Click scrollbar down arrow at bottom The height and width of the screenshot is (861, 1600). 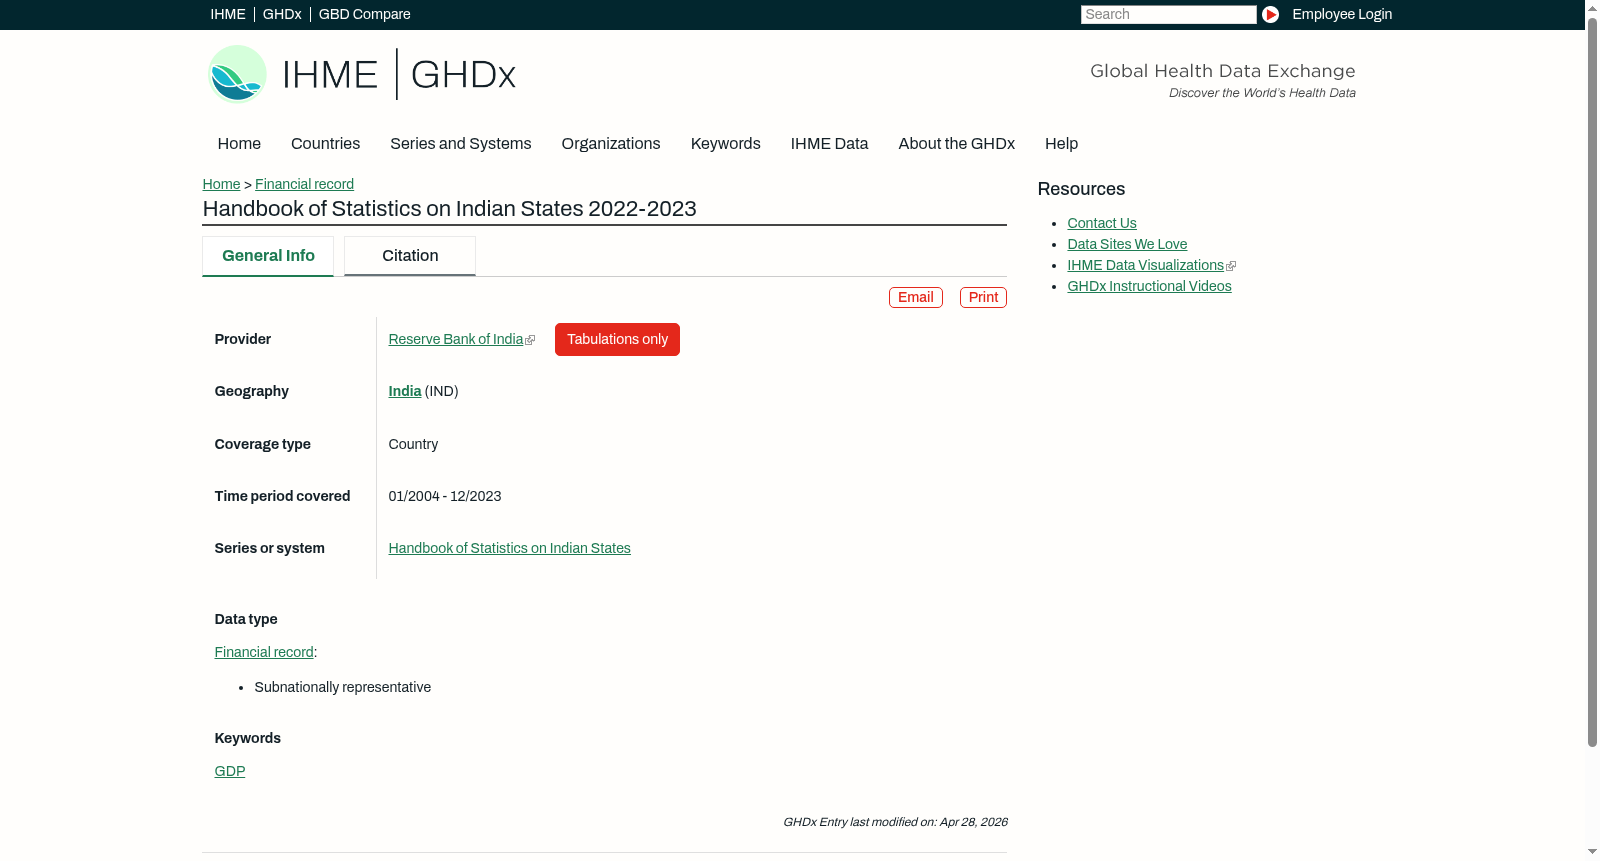point(1592,853)
